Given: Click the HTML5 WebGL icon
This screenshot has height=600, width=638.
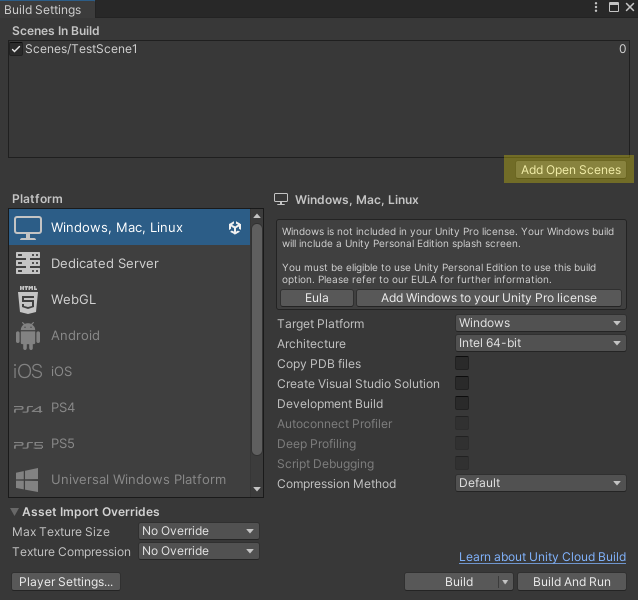Looking at the screenshot, I should [28, 299].
